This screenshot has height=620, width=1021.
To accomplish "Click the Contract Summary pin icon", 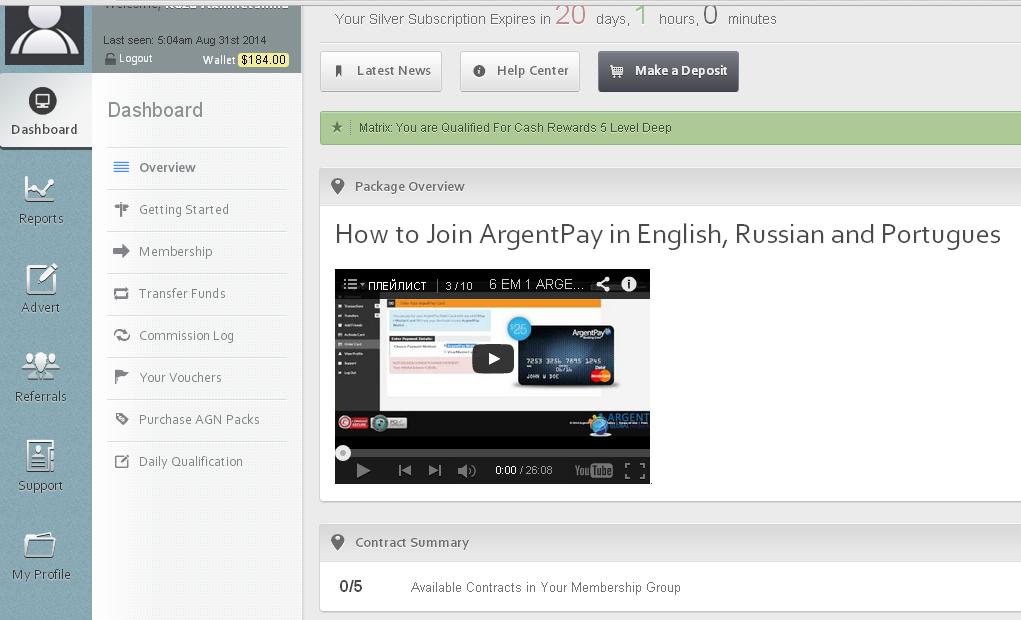I will pyautogui.click(x=337, y=542).
